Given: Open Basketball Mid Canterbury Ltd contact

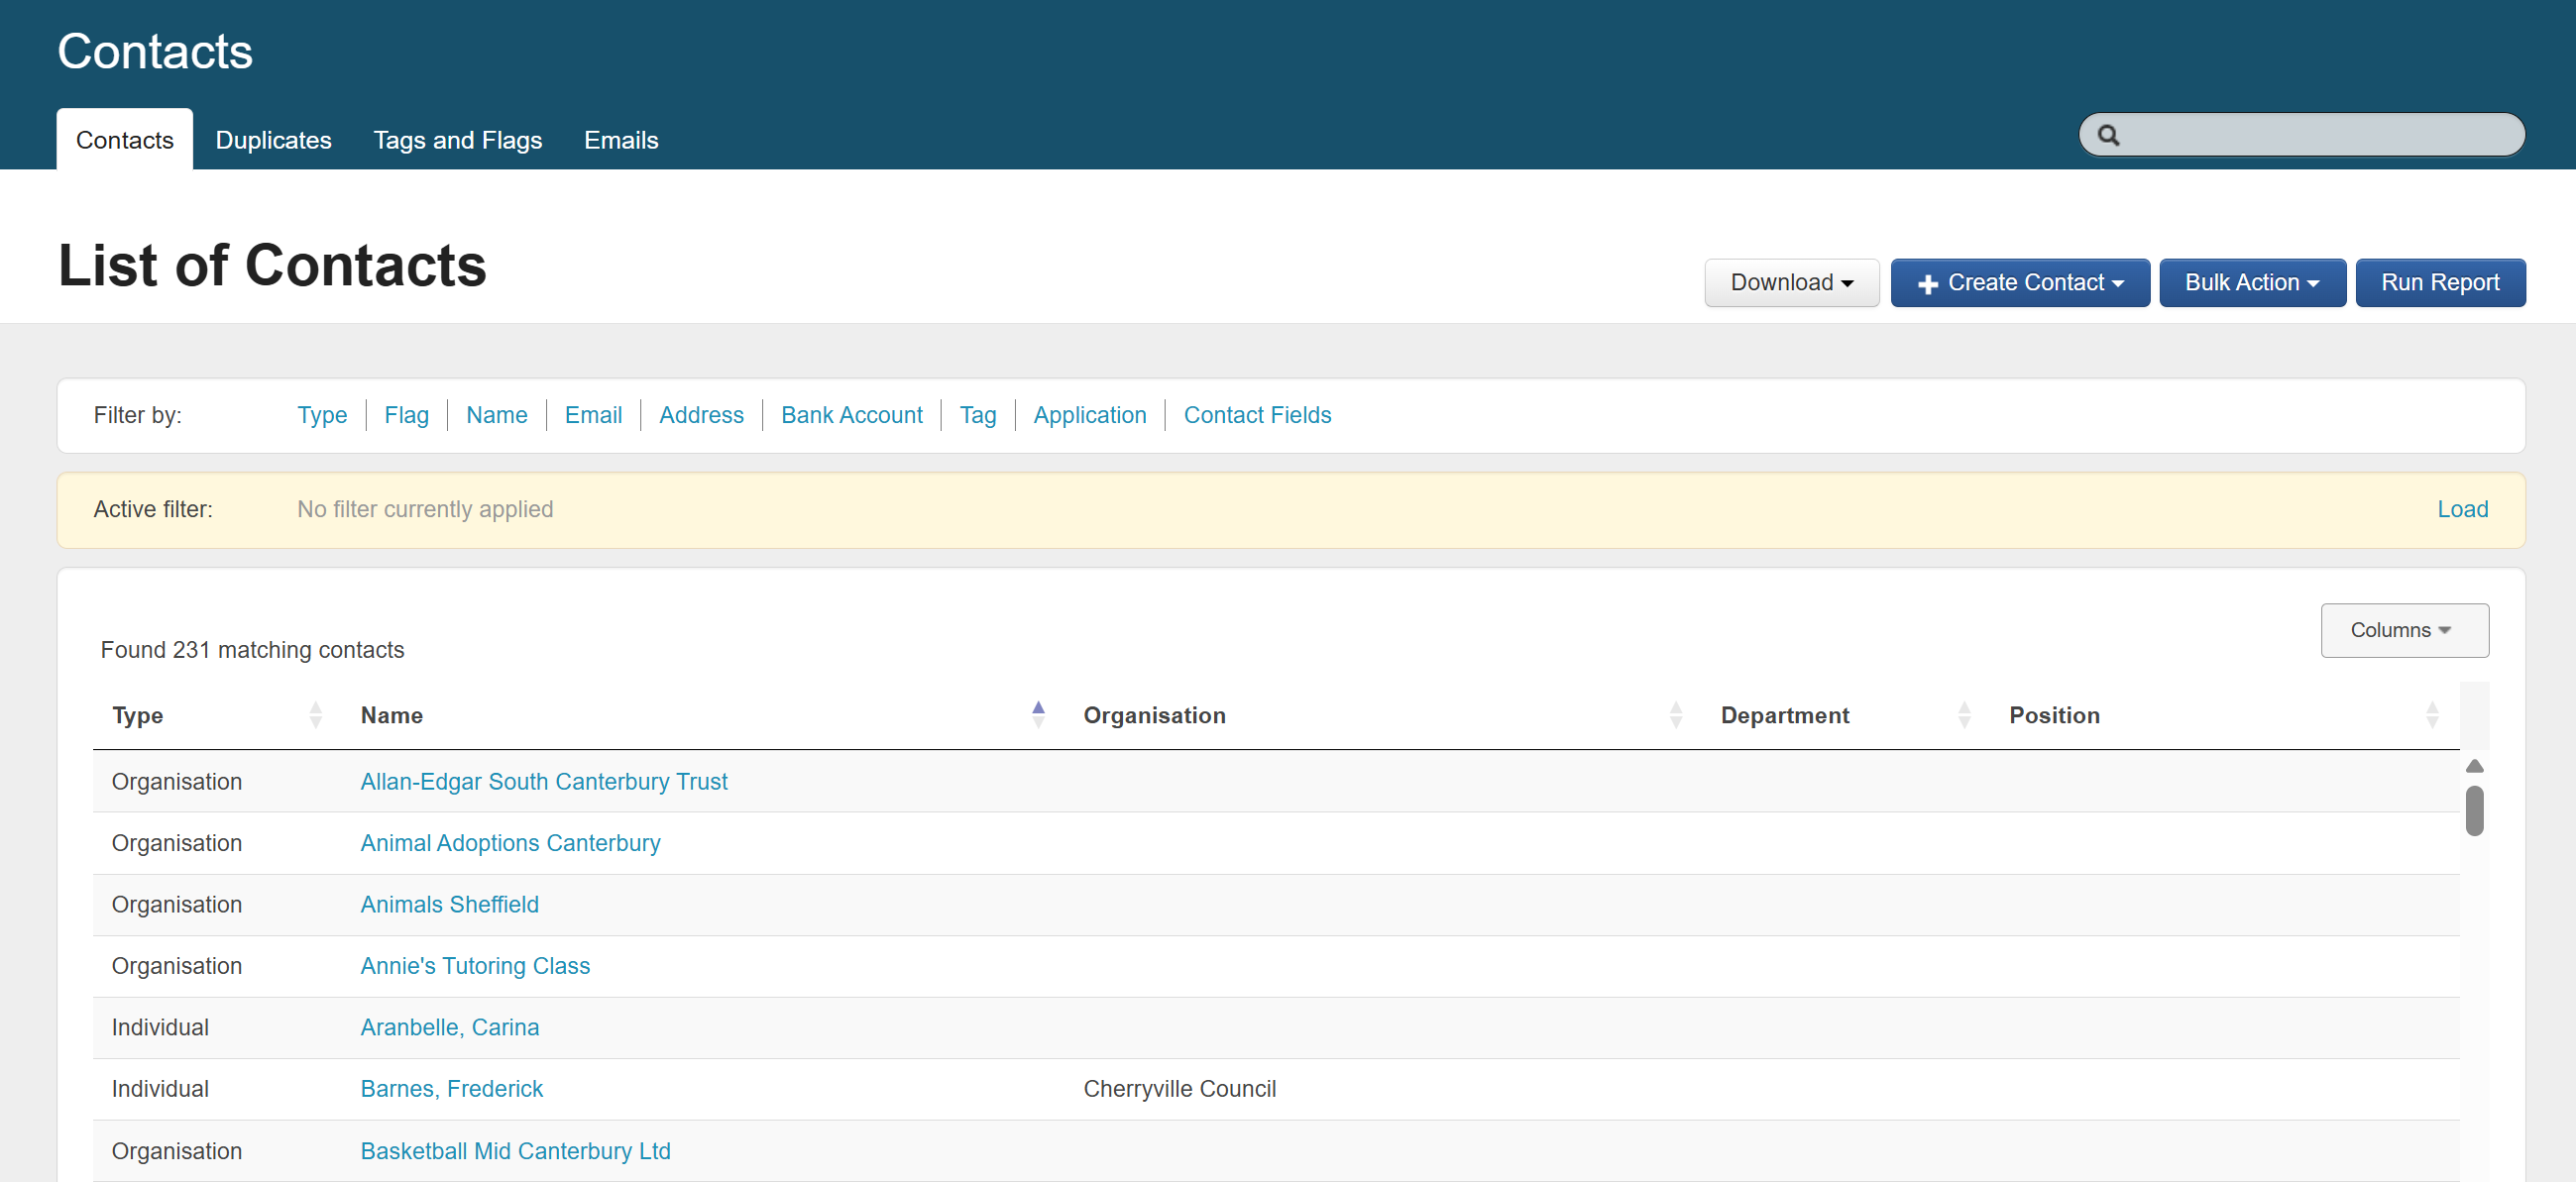Looking at the screenshot, I should click(x=515, y=1151).
